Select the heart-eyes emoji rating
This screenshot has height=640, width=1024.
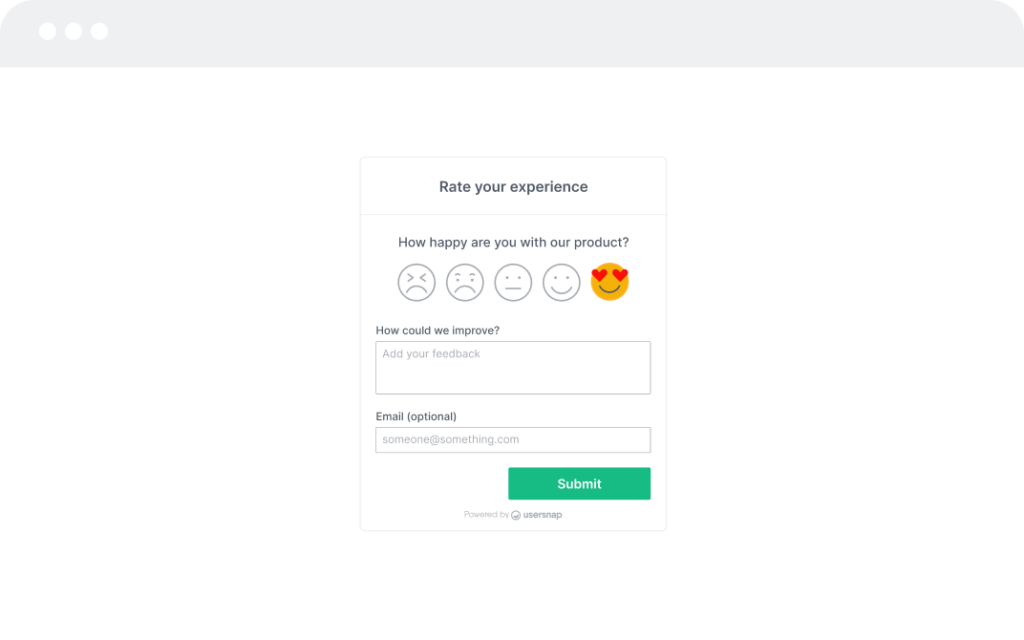(x=609, y=281)
